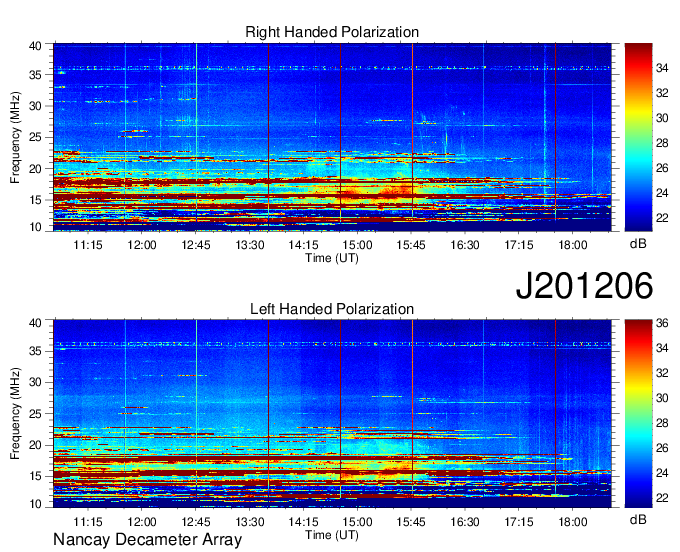This screenshot has height=552, width=680.
Task: Click the bottom plot's Frequency (MHz) axis label
Action: [x=15, y=414]
